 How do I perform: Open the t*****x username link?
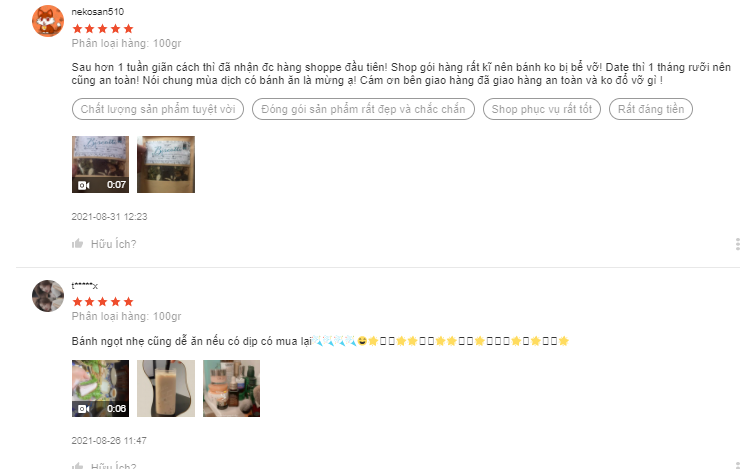[x=85, y=286]
